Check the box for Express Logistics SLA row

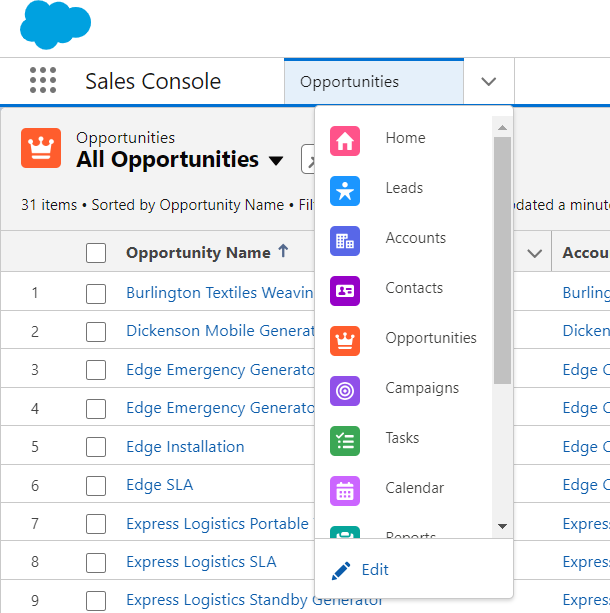coord(96,563)
